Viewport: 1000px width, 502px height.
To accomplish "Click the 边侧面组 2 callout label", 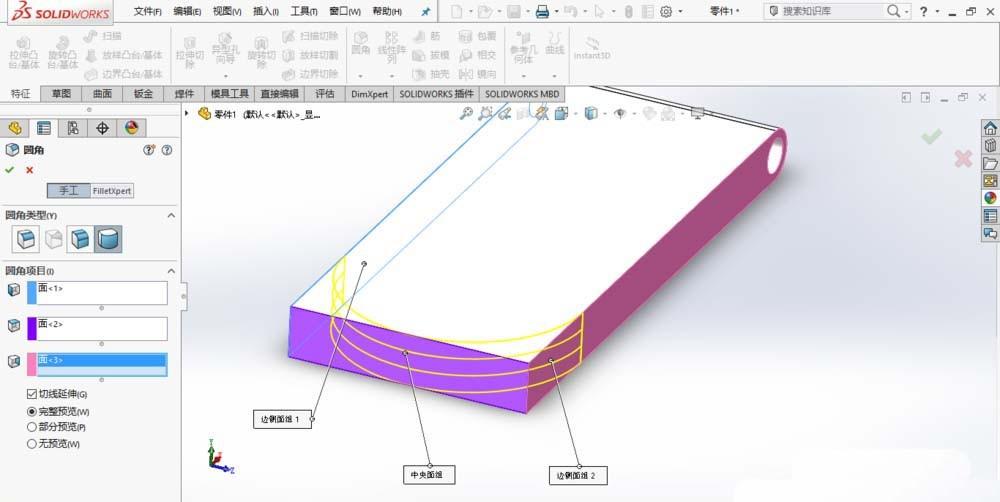I will point(578,475).
